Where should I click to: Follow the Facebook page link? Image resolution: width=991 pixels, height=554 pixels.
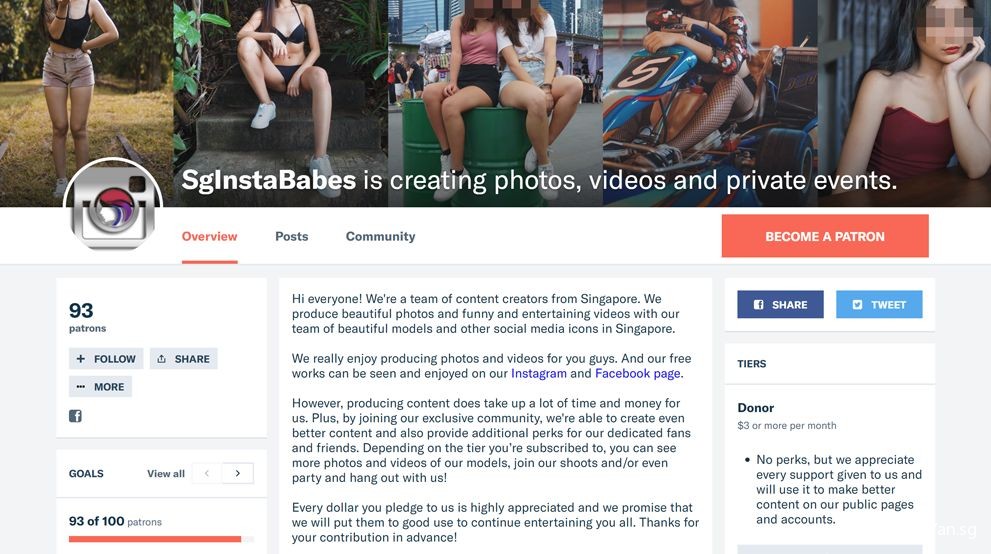[638, 373]
